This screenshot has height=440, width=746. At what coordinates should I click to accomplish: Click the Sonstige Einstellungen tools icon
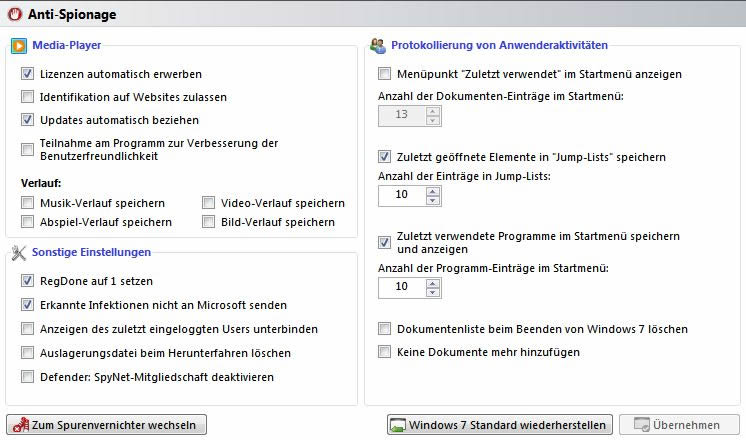click(19, 253)
